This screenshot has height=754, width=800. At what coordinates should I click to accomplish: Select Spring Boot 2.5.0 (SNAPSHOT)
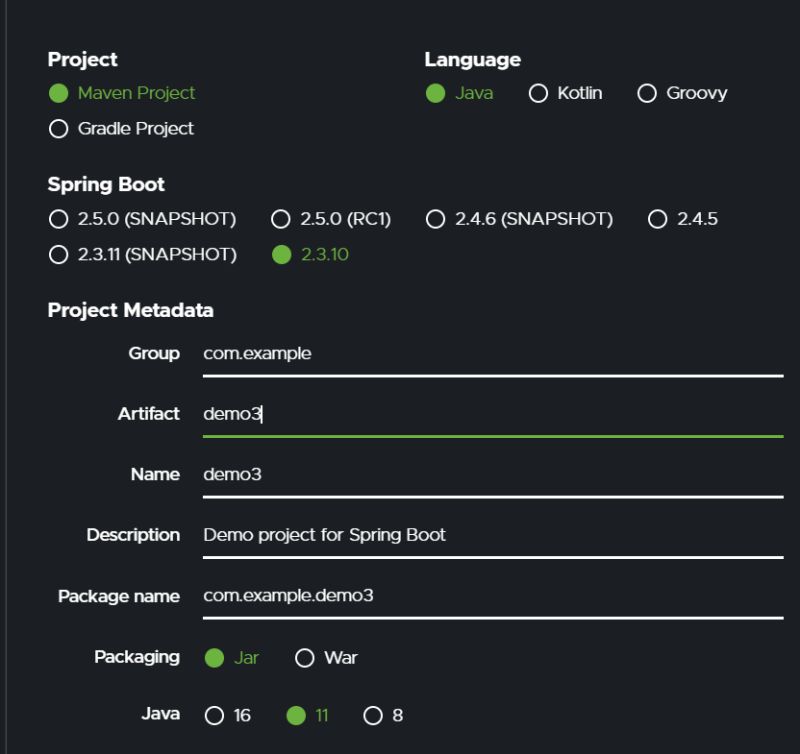pyautogui.click(x=58, y=219)
